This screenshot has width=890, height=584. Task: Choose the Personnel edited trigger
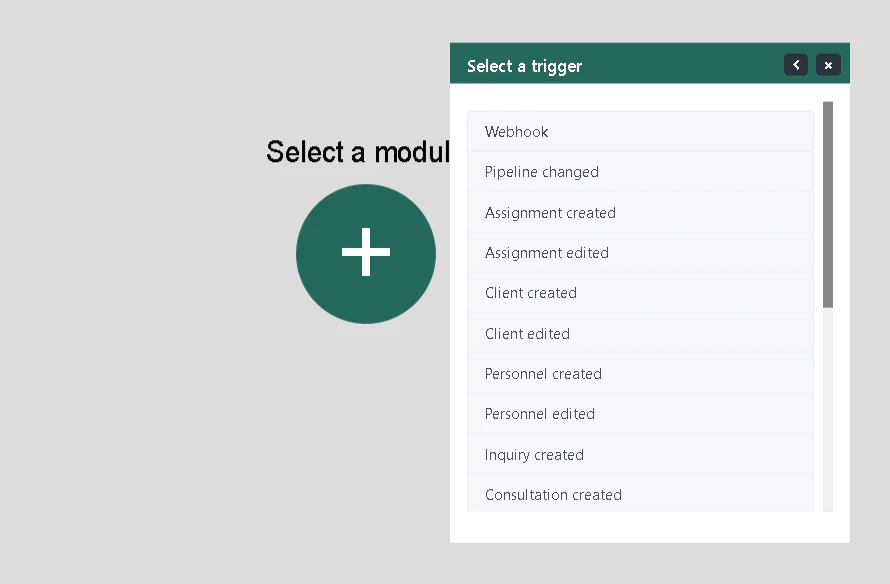coord(640,414)
